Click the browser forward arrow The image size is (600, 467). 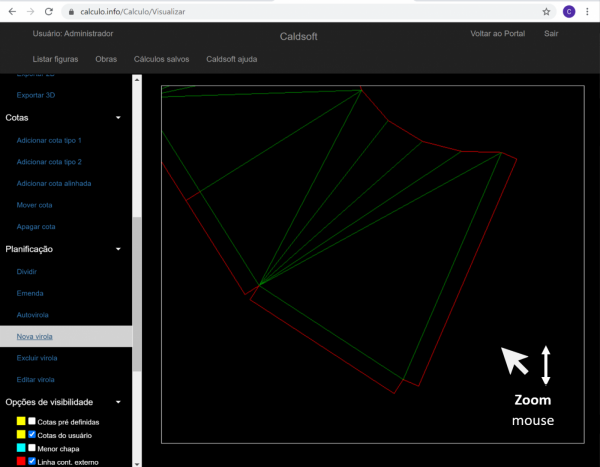pyautogui.click(x=29, y=11)
